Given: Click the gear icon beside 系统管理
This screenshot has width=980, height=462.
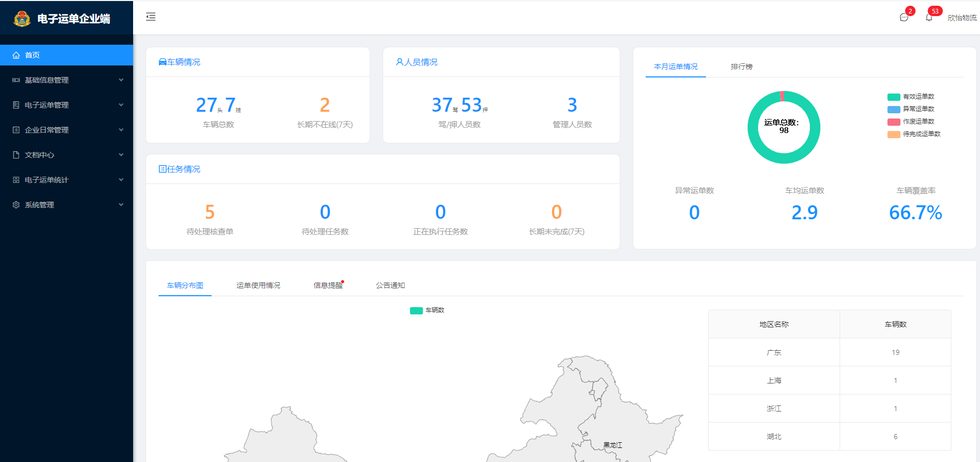Looking at the screenshot, I should coord(16,204).
